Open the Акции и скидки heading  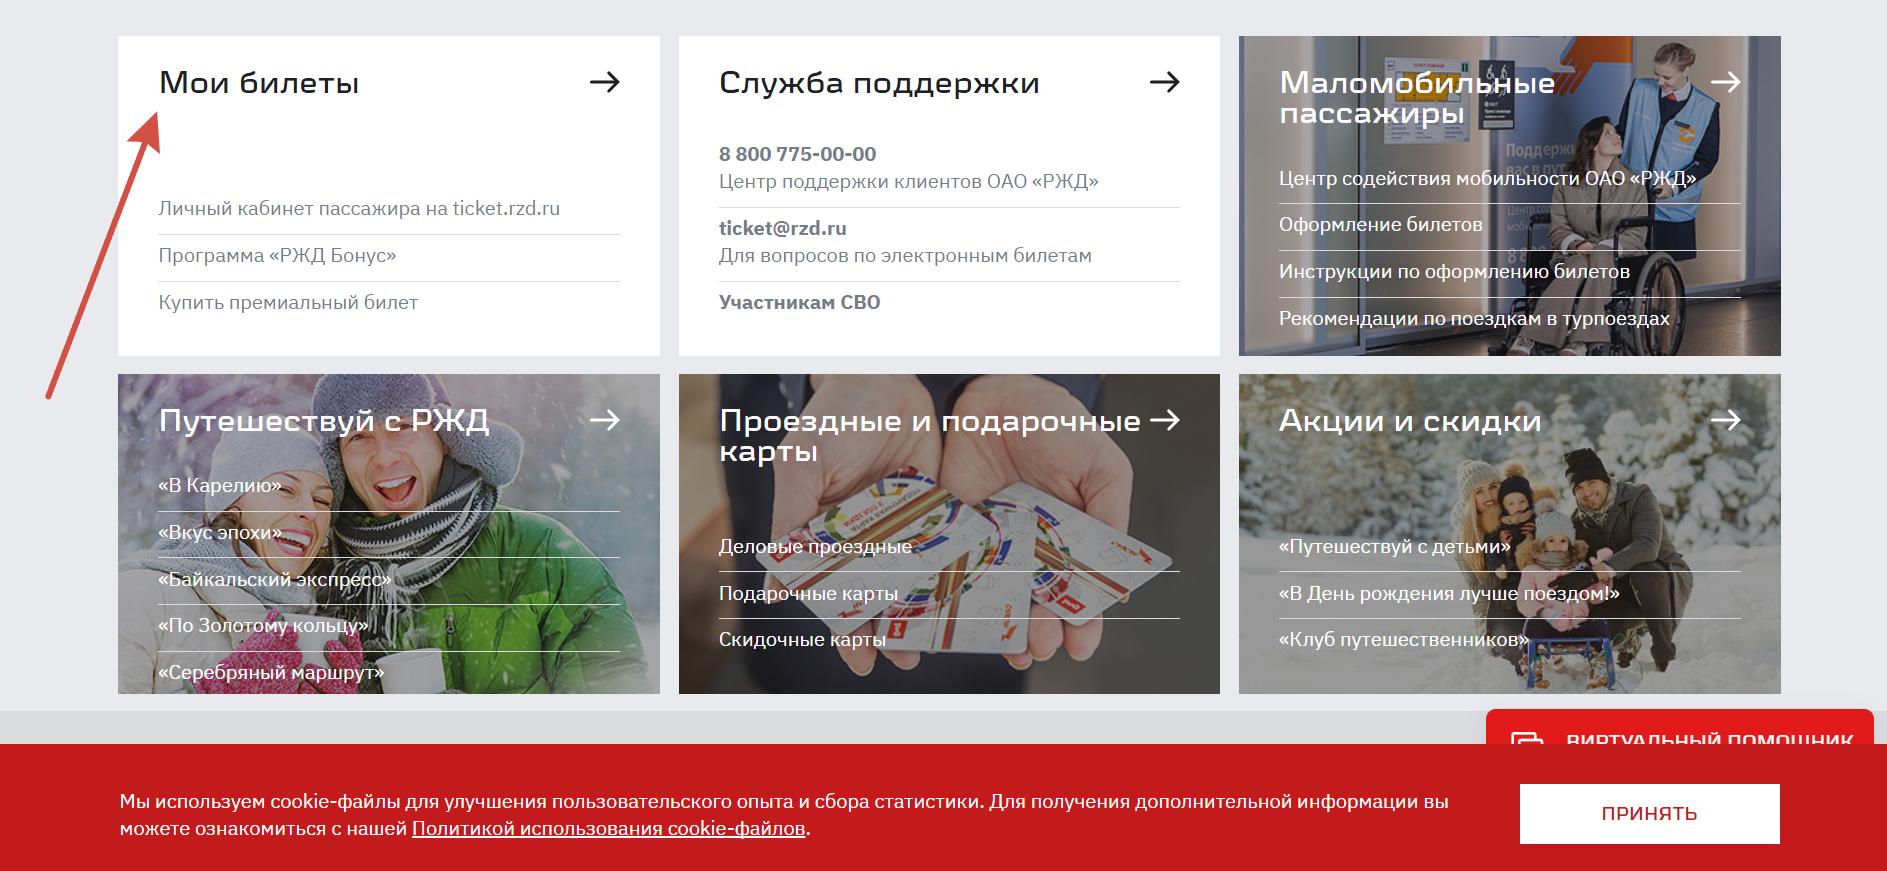click(x=1410, y=421)
